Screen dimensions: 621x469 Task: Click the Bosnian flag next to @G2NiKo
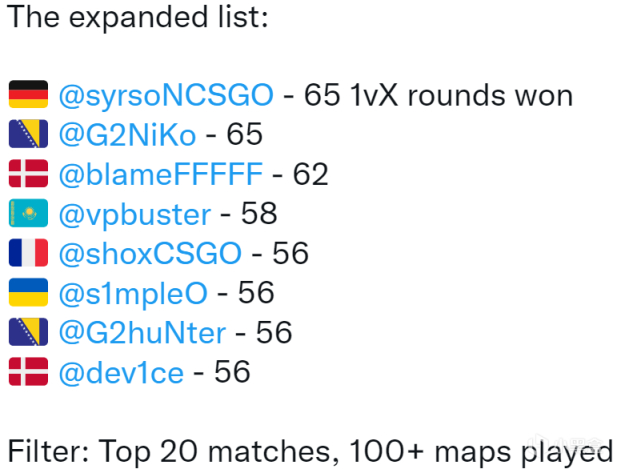[x=29, y=134]
